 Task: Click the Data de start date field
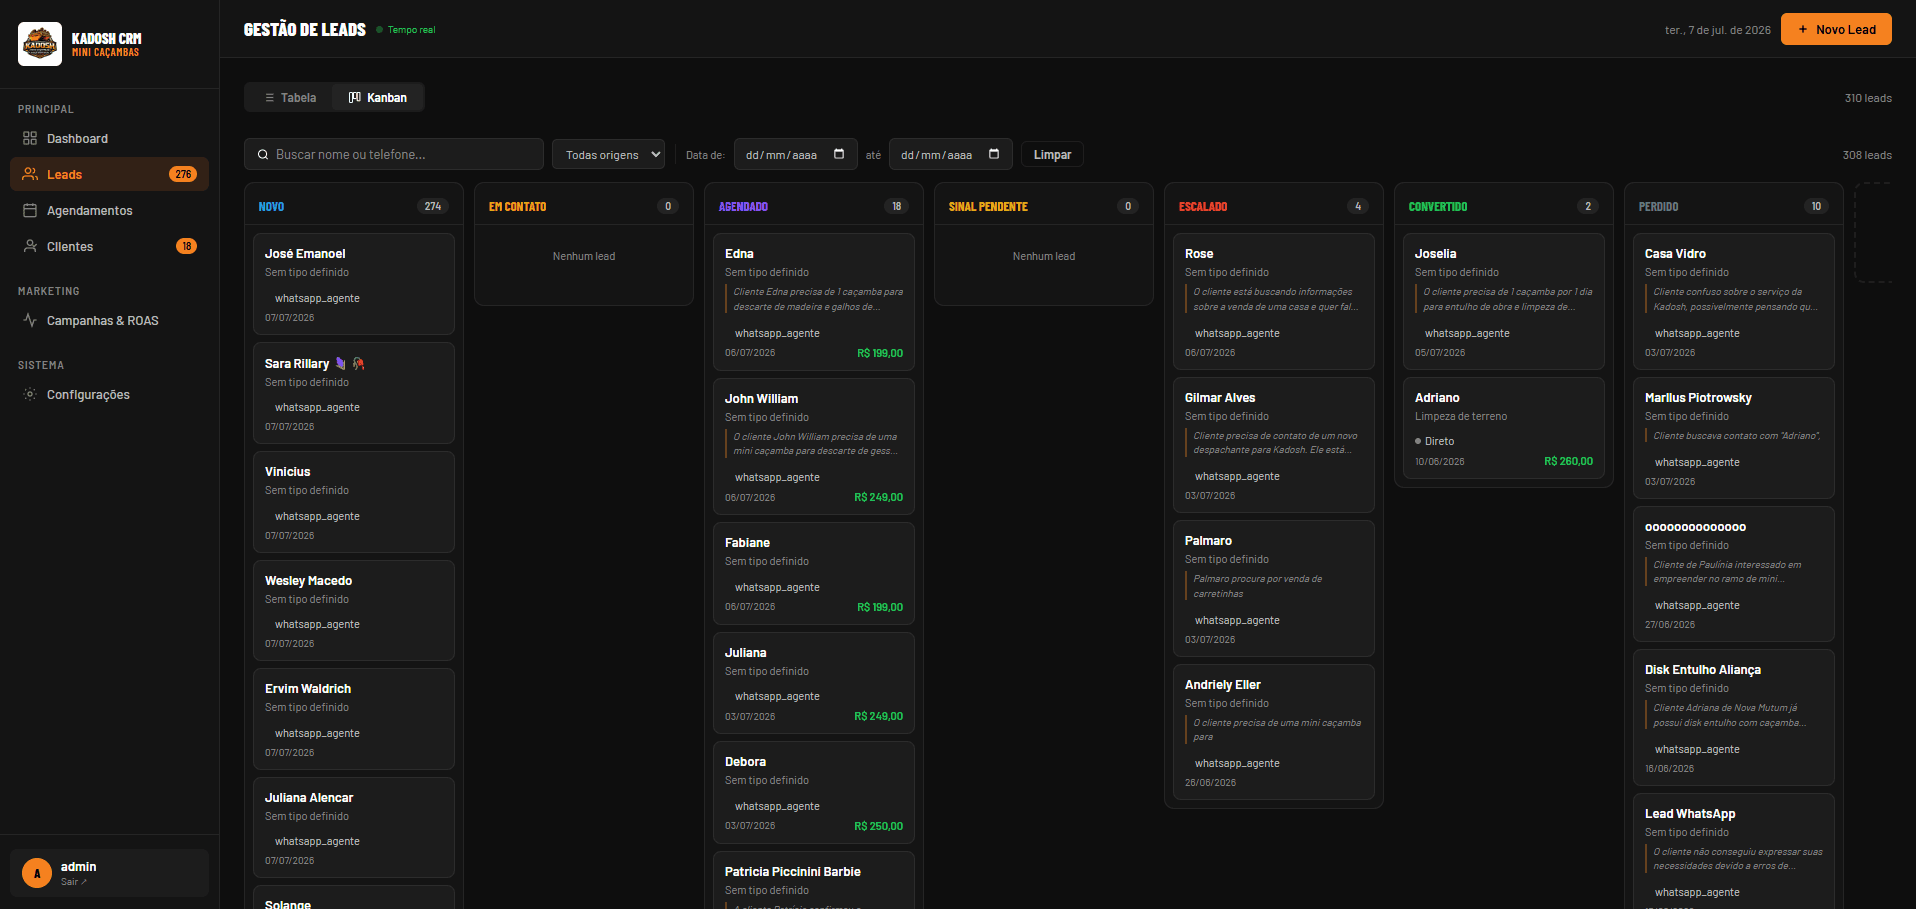click(x=796, y=154)
